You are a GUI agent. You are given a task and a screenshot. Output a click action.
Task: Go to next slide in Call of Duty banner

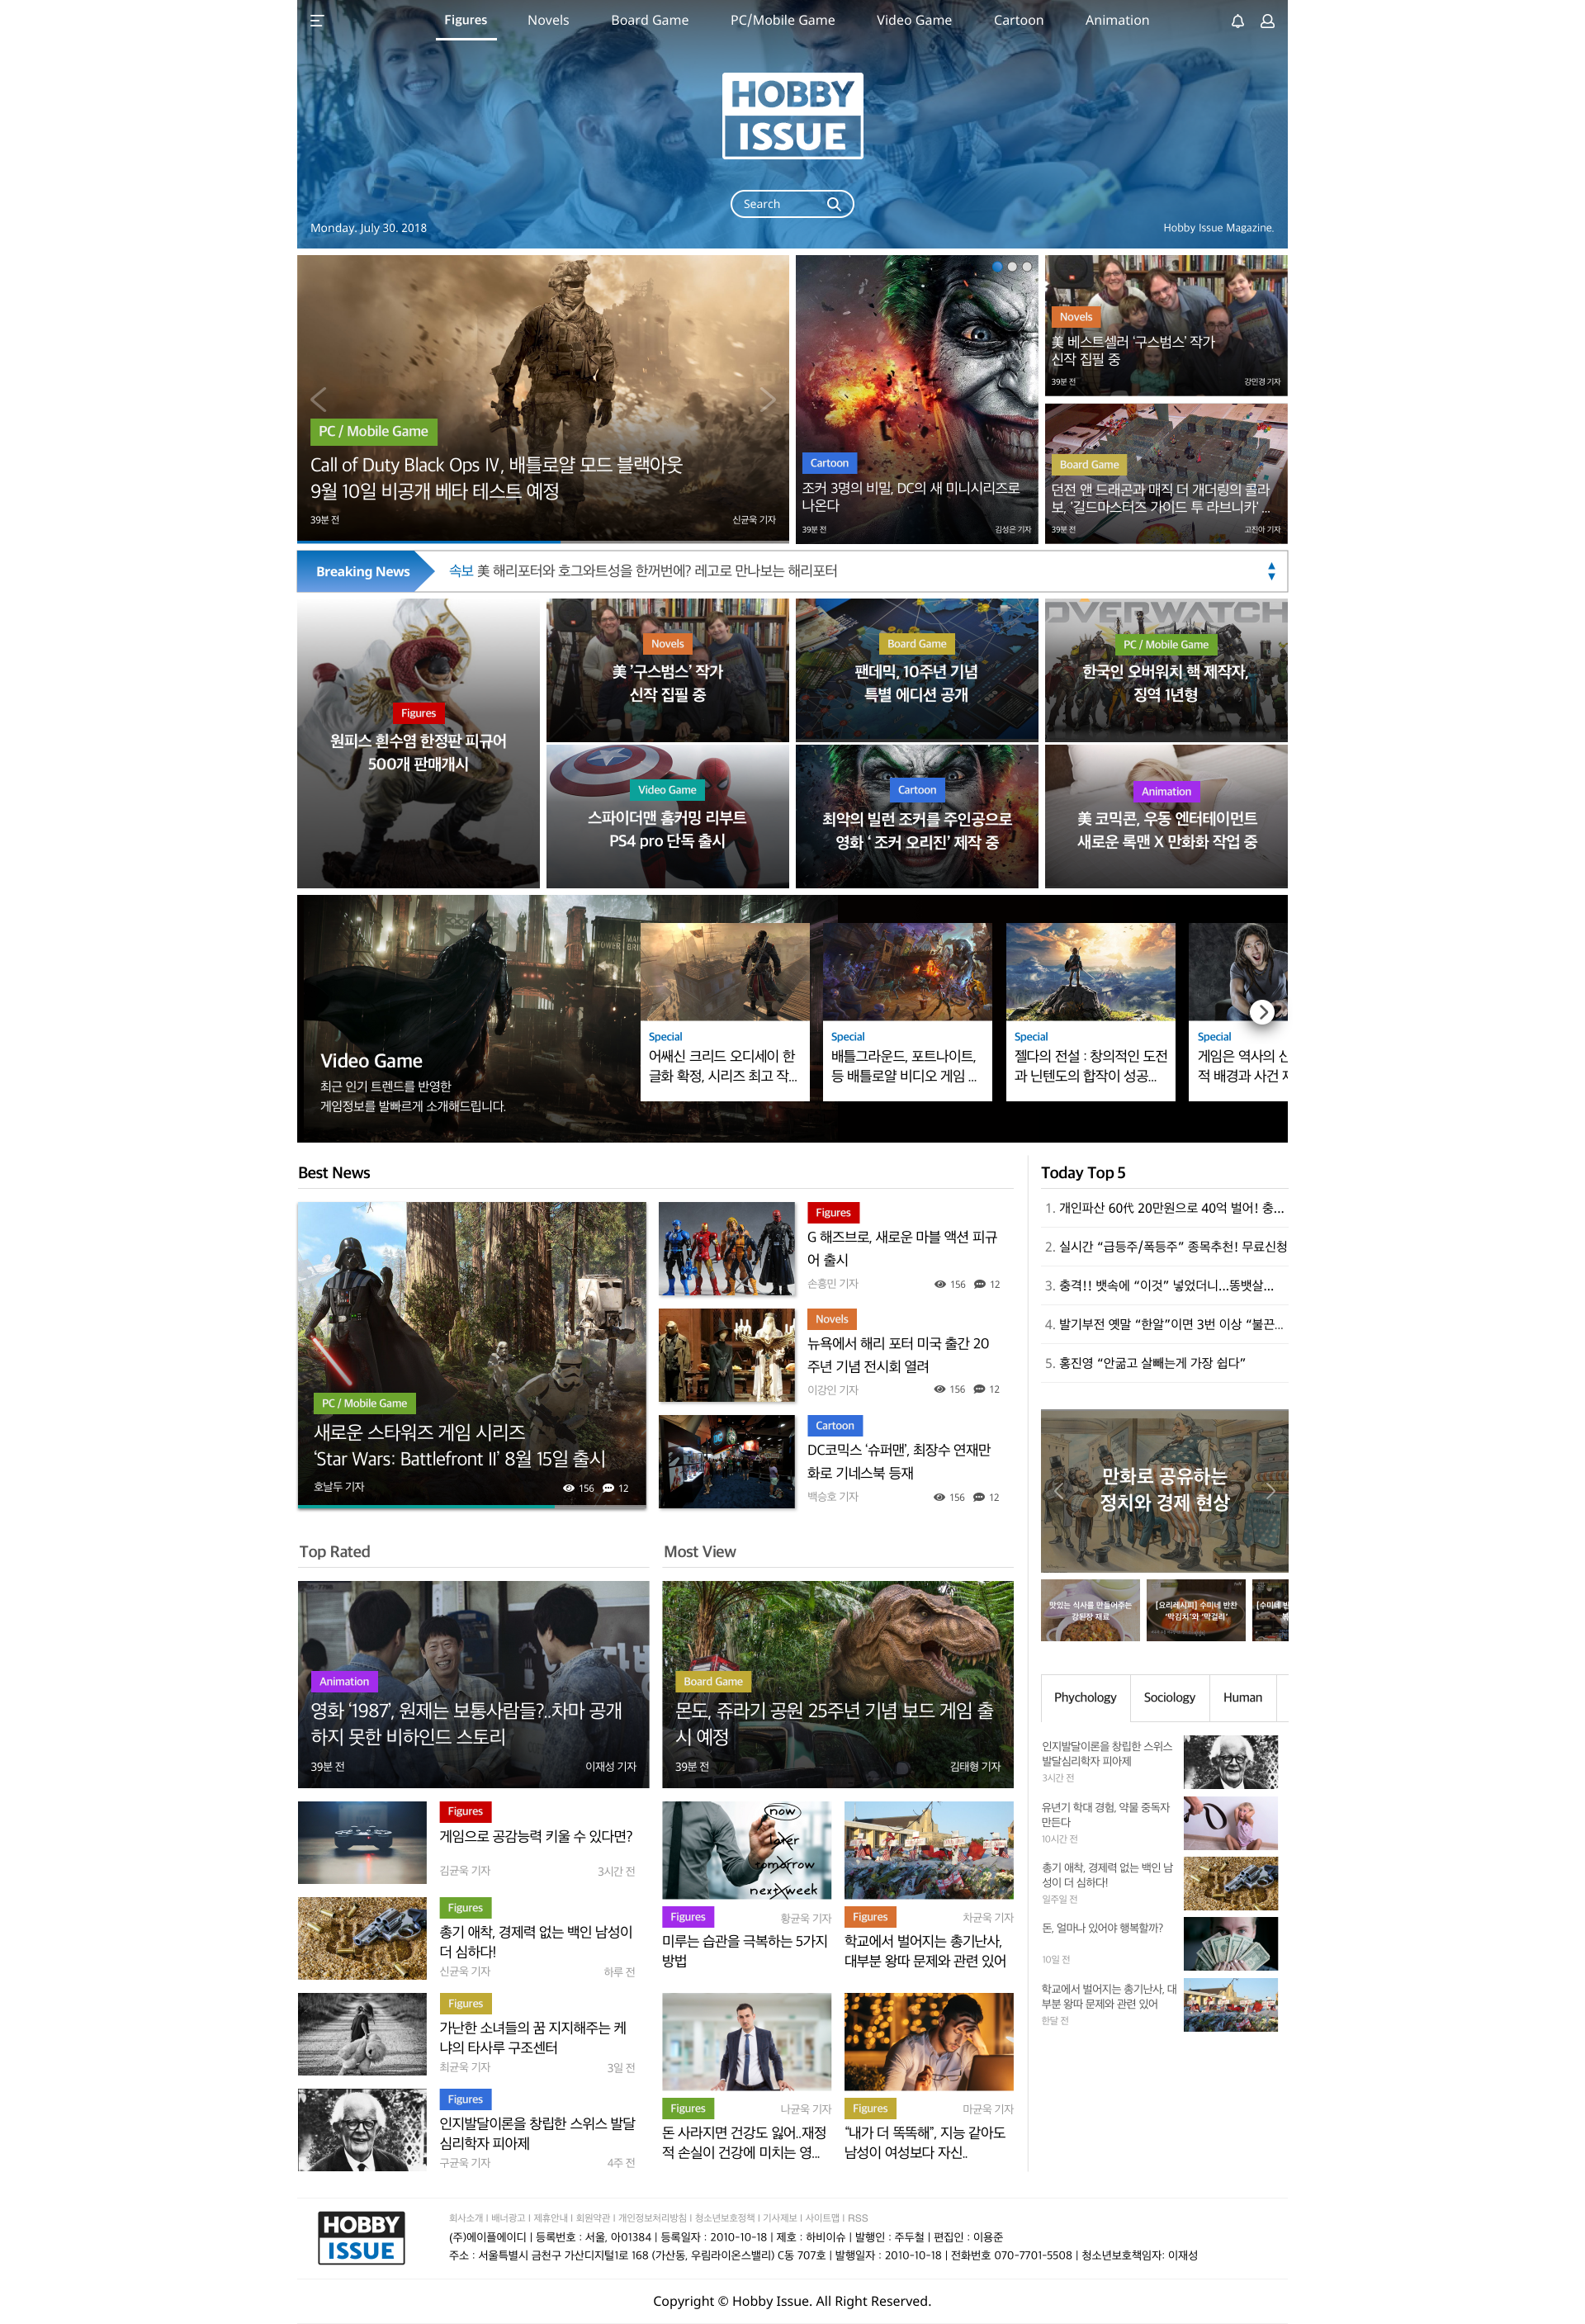click(x=768, y=400)
